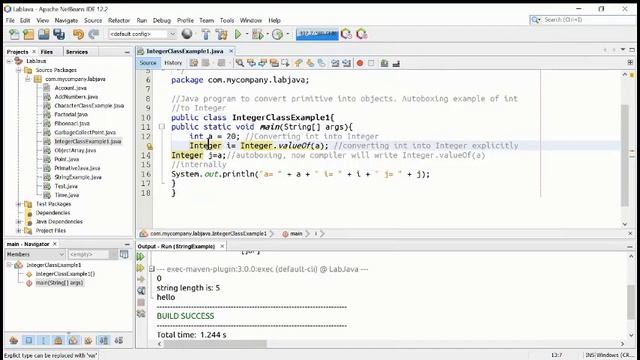The width and height of the screenshot is (640, 360).
Task: Click the red Start Macro Recording icon
Action: (360, 63)
